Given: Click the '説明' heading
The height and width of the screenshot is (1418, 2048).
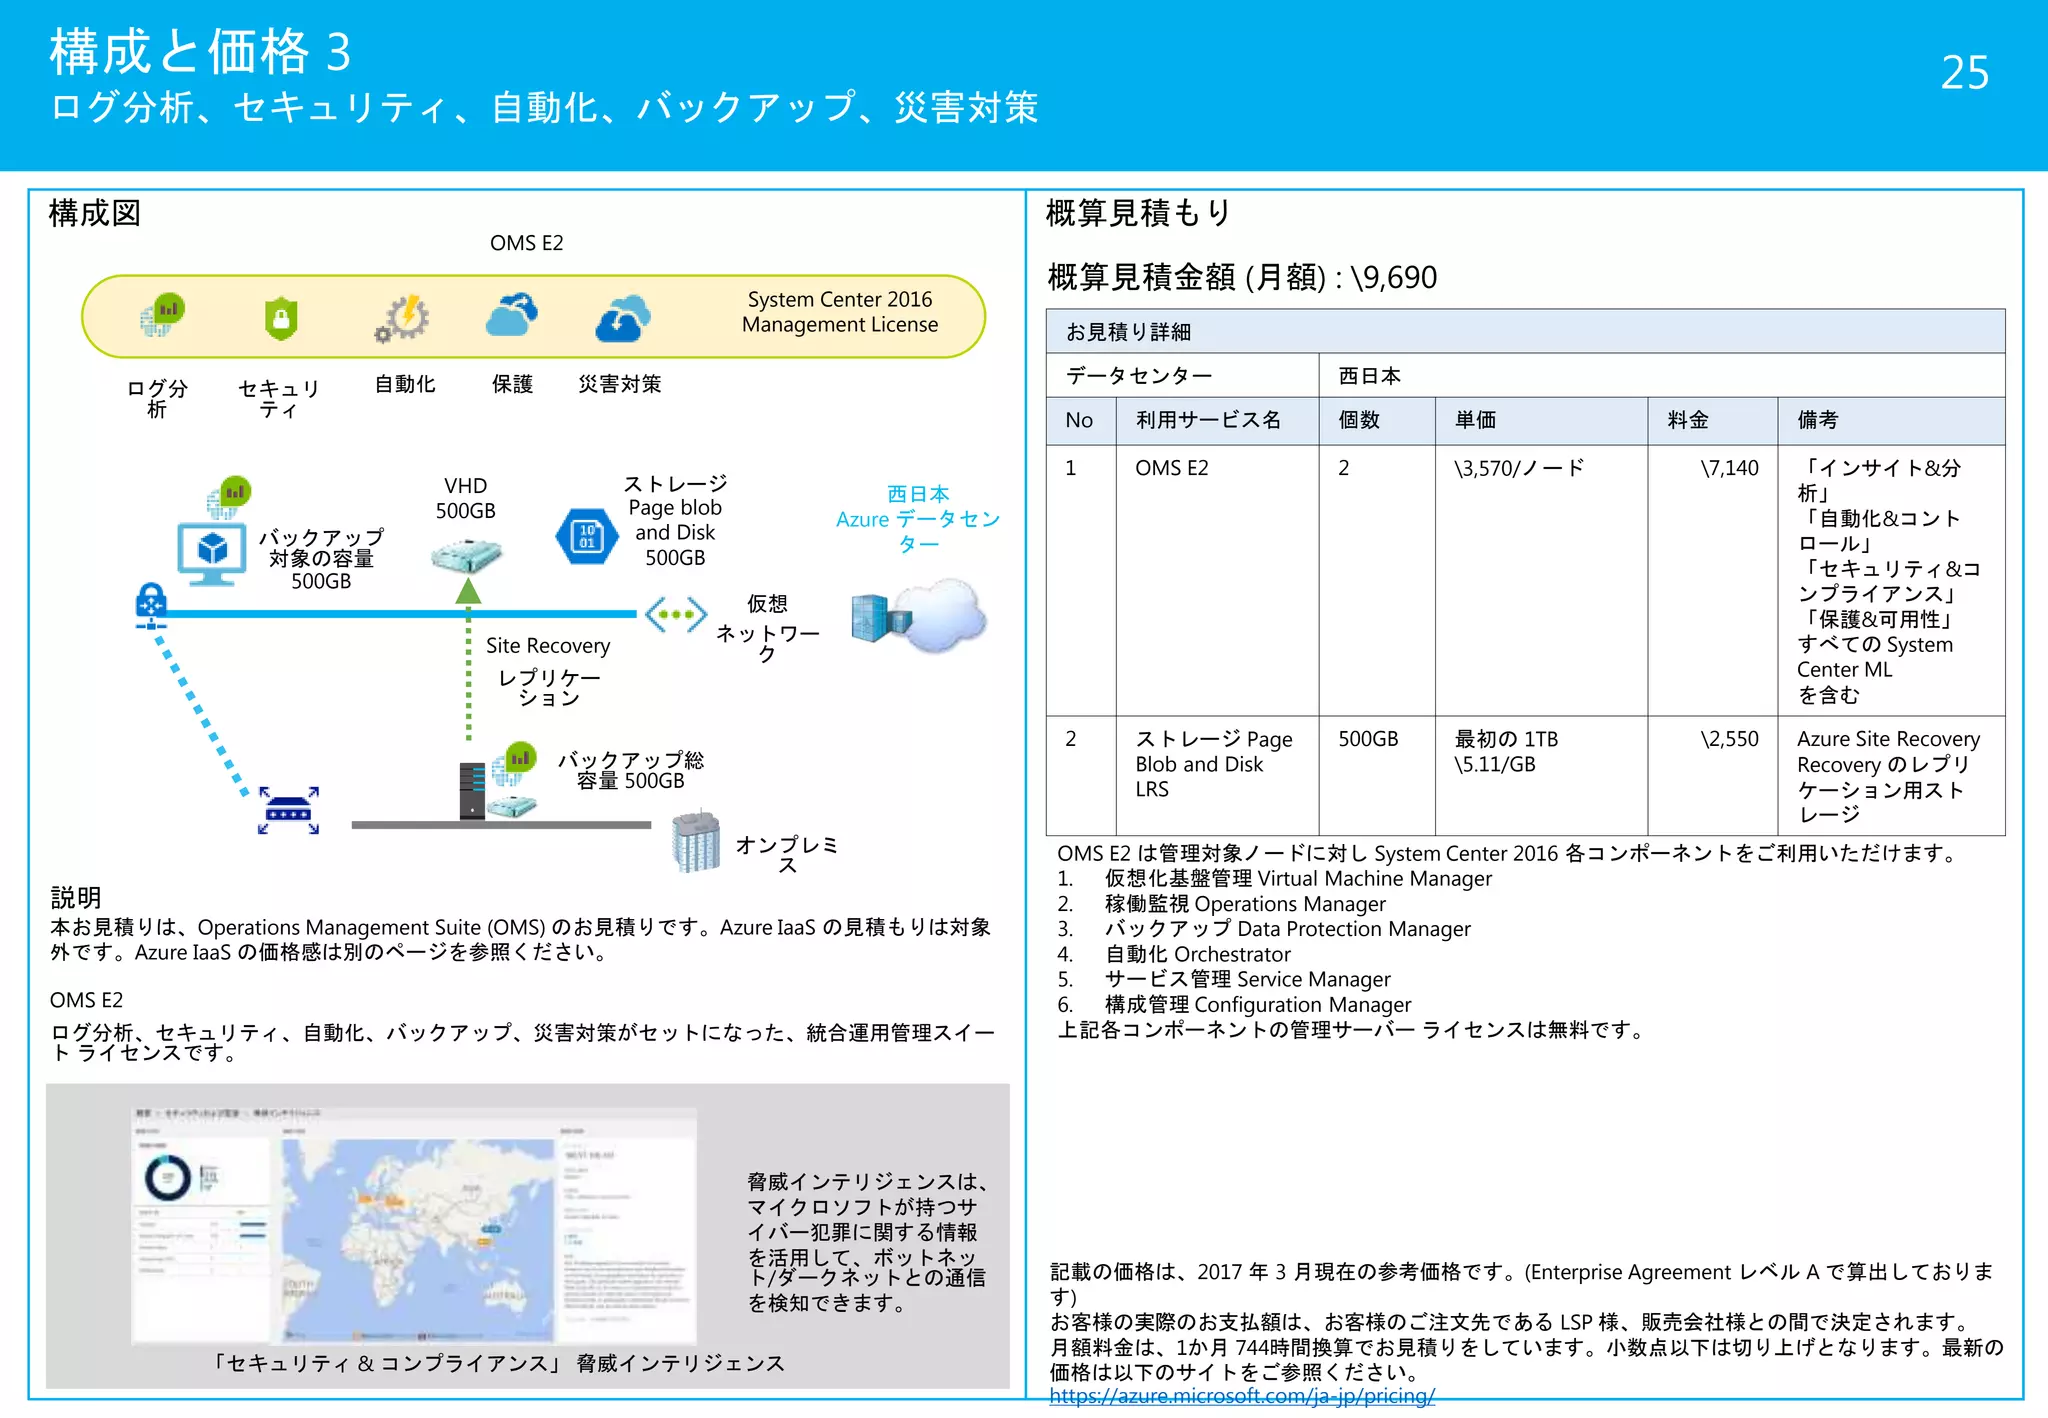Looking at the screenshot, I should [75, 898].
